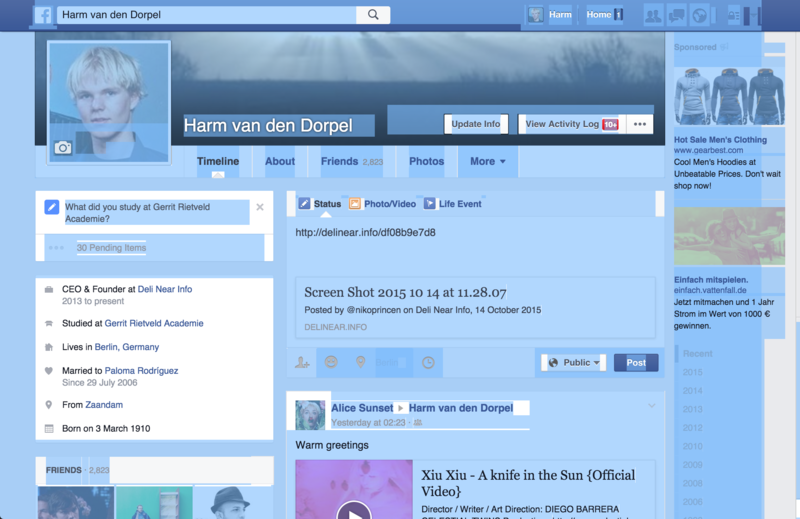
Task: Expand post options chevron on Alice Sunset post
Action: (652, 406)
